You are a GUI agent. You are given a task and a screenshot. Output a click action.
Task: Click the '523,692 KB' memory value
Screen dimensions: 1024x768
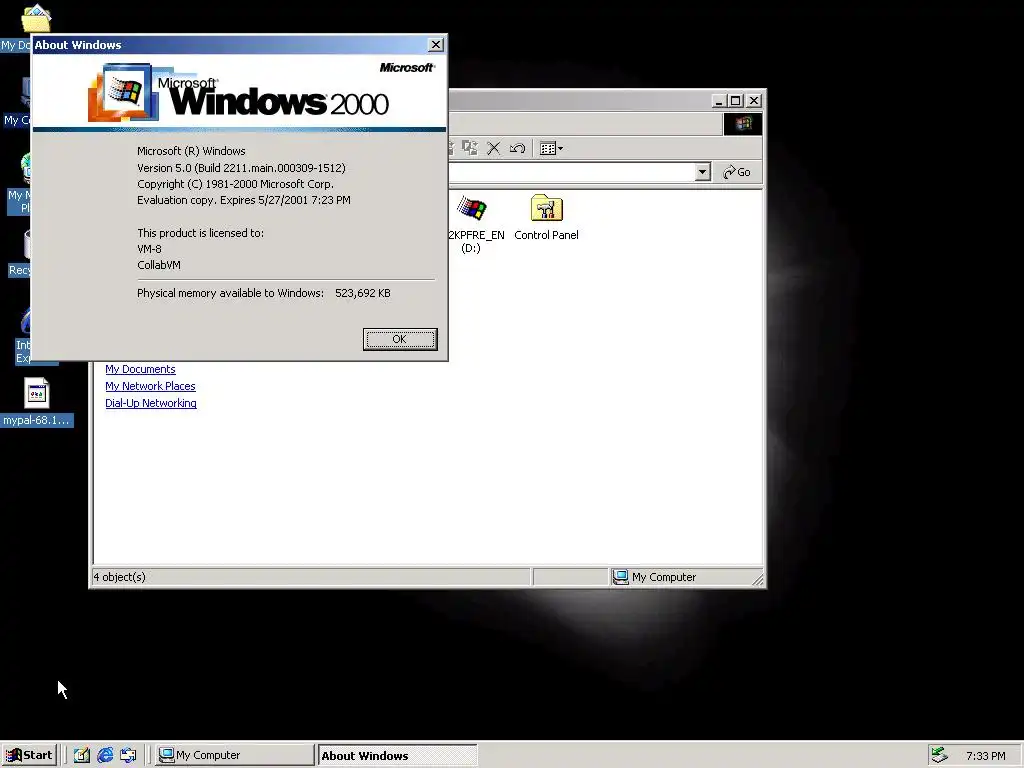362,293
